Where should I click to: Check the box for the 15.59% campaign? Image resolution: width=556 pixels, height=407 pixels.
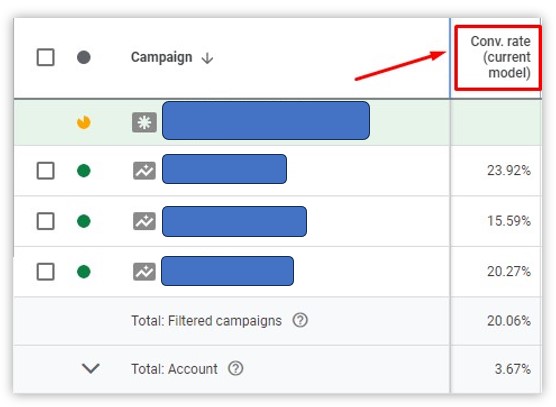pos(46,221)
